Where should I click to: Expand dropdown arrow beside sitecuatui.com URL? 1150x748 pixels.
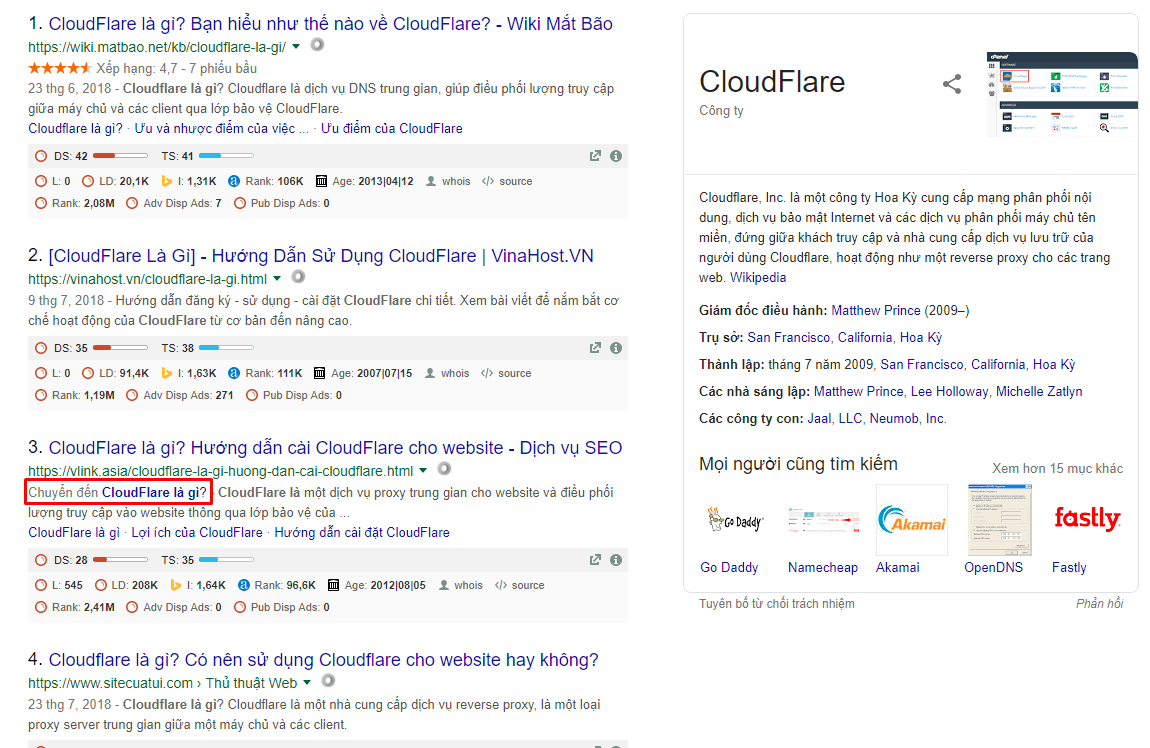[307, 683]
